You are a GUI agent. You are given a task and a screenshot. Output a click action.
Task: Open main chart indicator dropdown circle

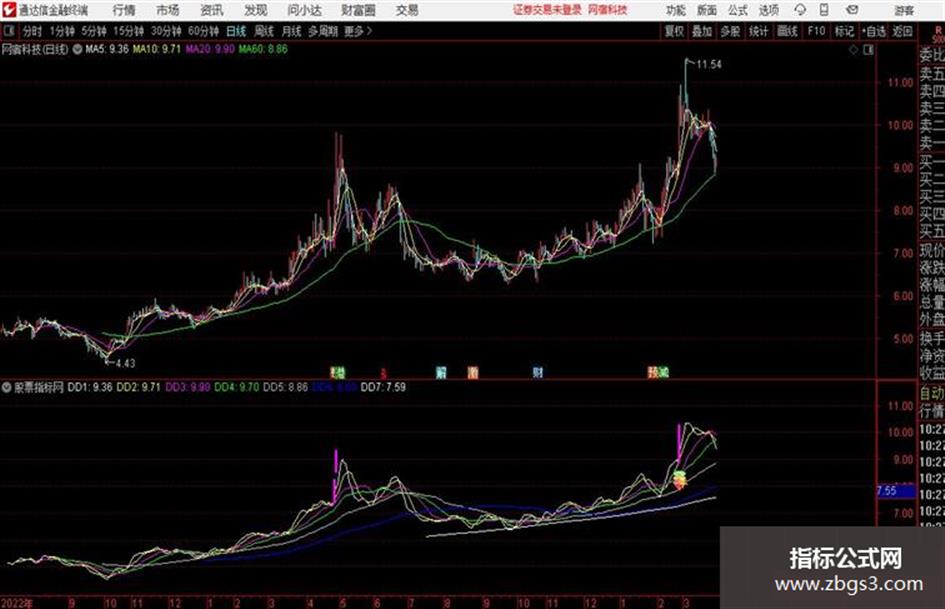coord(77,49)
